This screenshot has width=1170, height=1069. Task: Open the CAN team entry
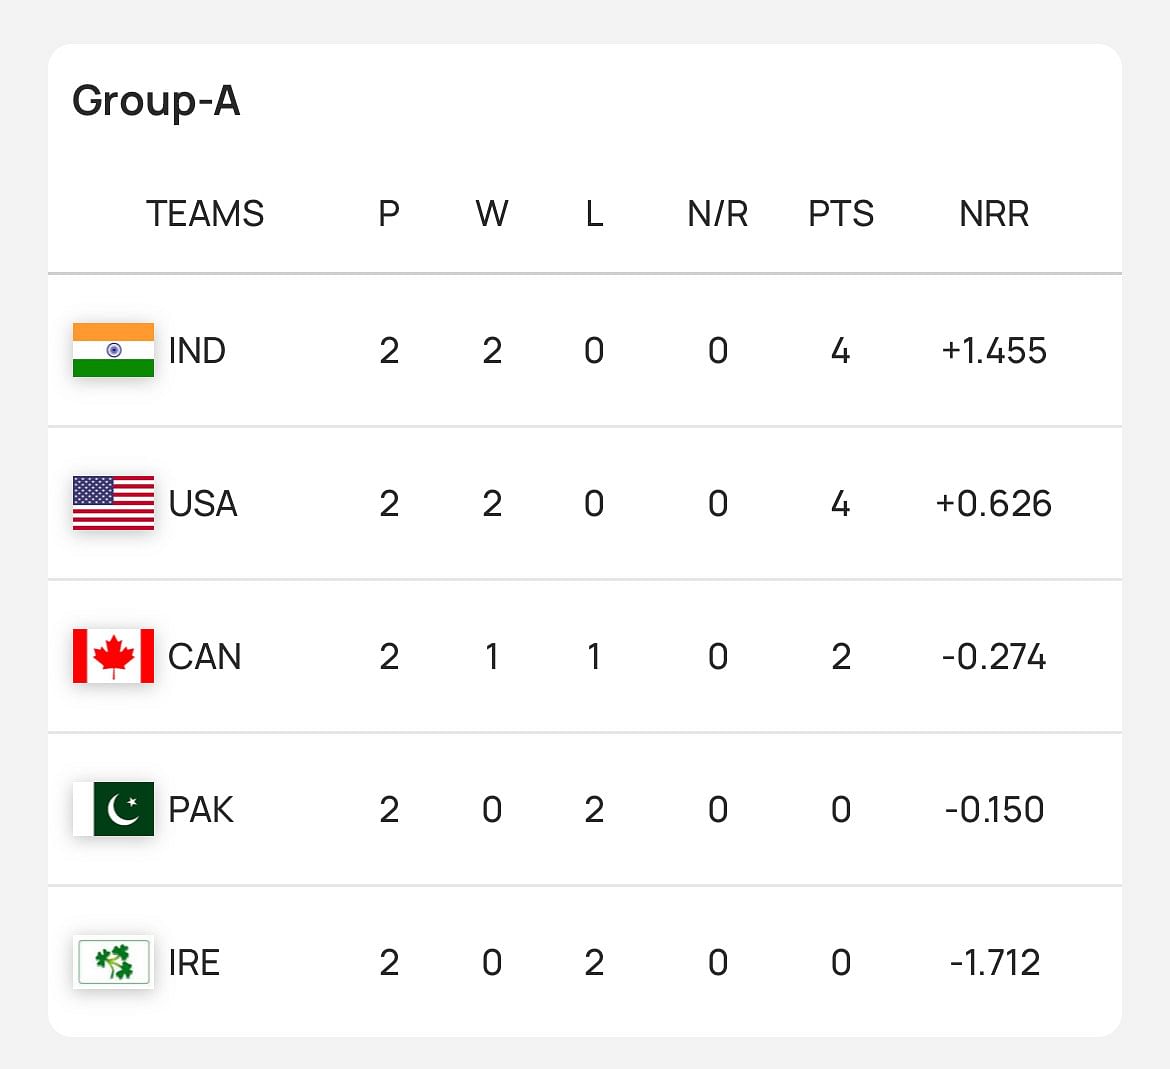point(204,657)
